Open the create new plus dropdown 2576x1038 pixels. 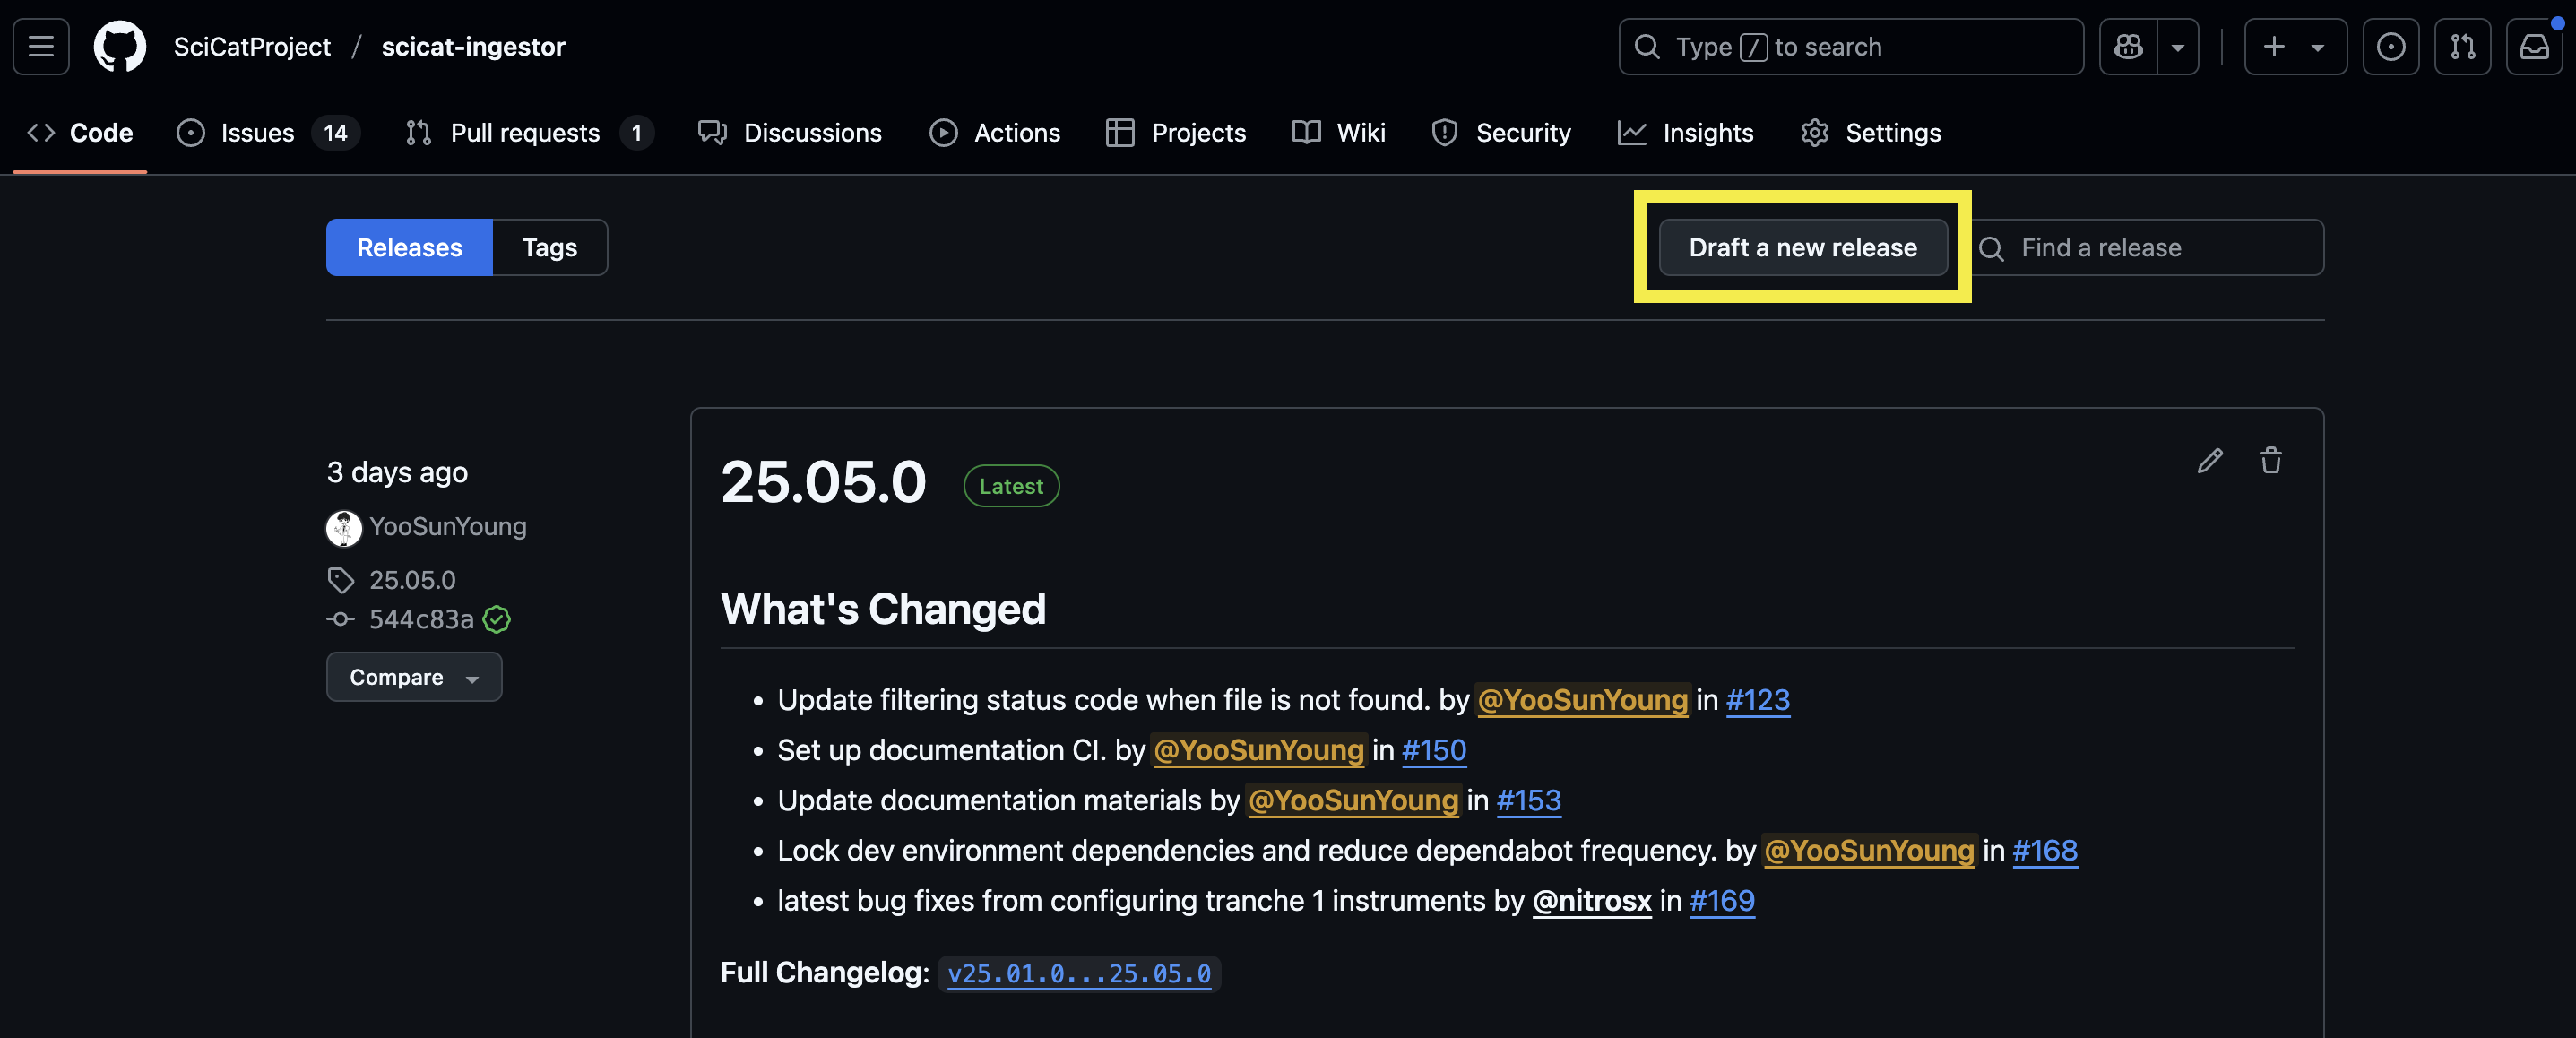[x=2295, y=47]
